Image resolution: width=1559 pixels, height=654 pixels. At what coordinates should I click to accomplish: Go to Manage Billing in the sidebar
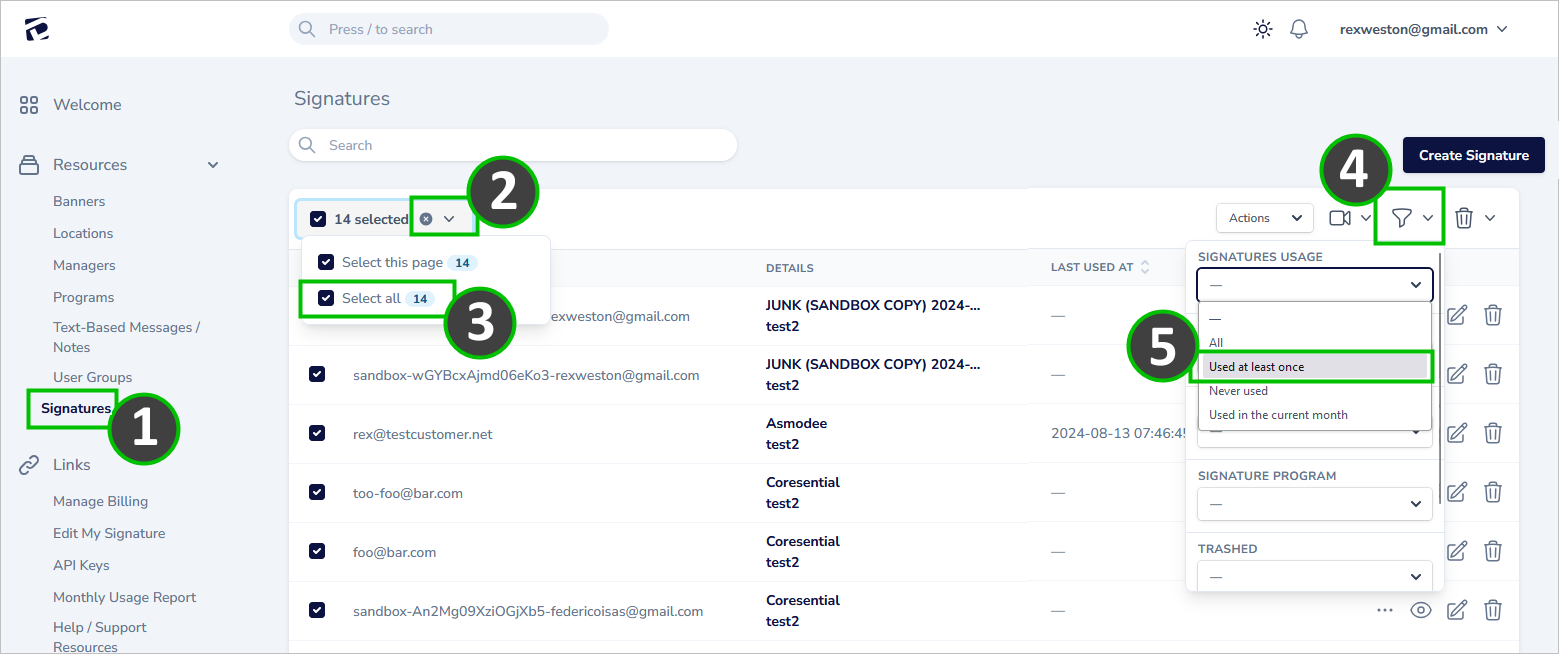point(100,500)
